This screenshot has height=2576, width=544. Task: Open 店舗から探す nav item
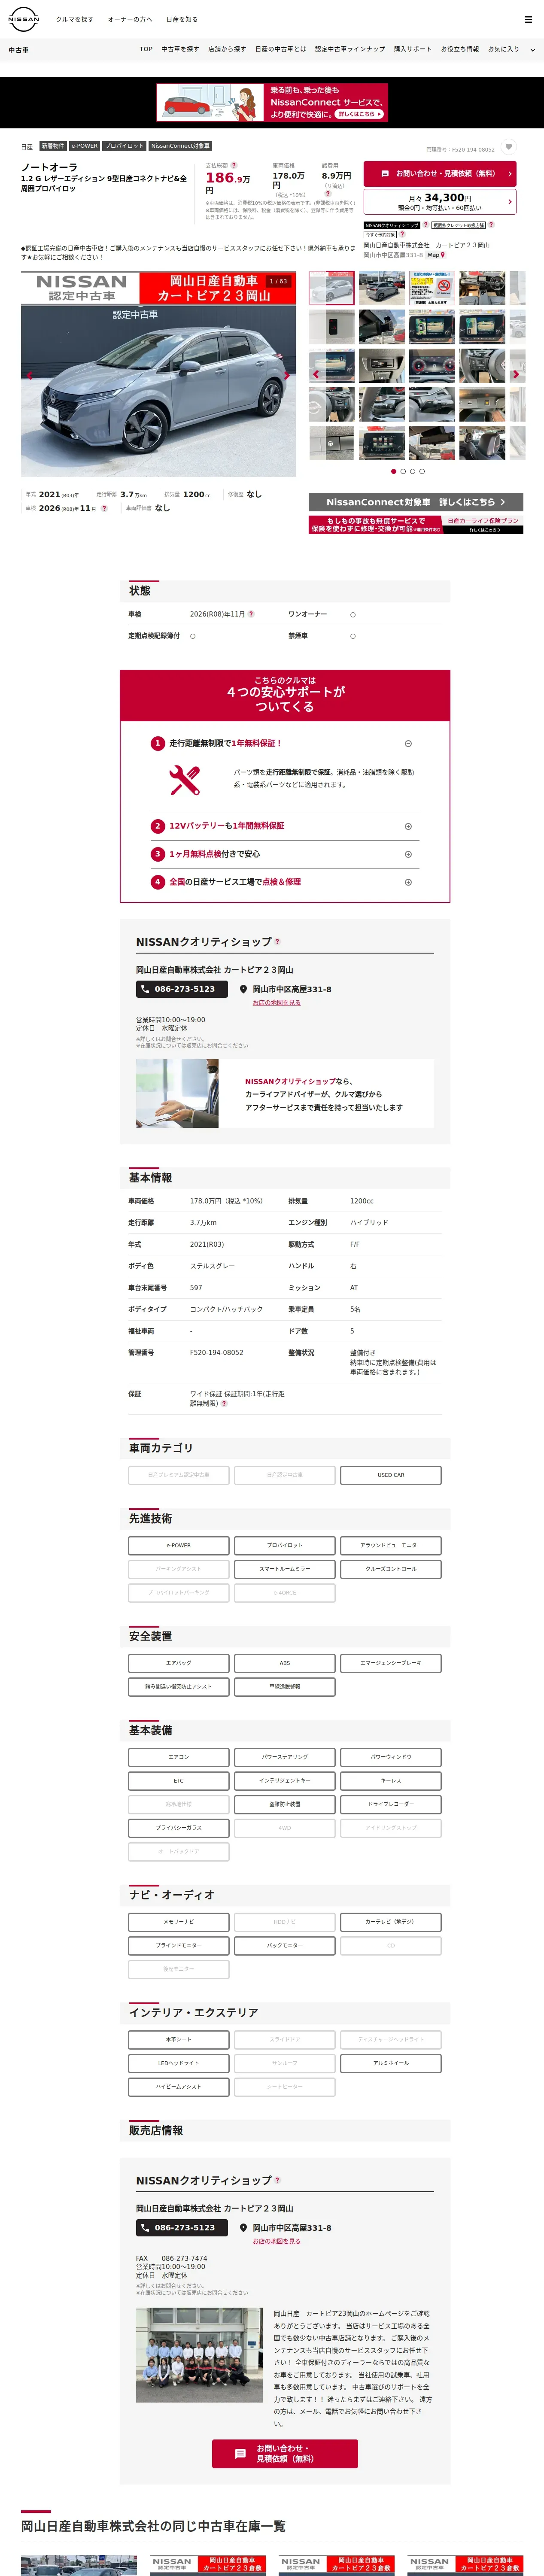[x=227, y=49]
